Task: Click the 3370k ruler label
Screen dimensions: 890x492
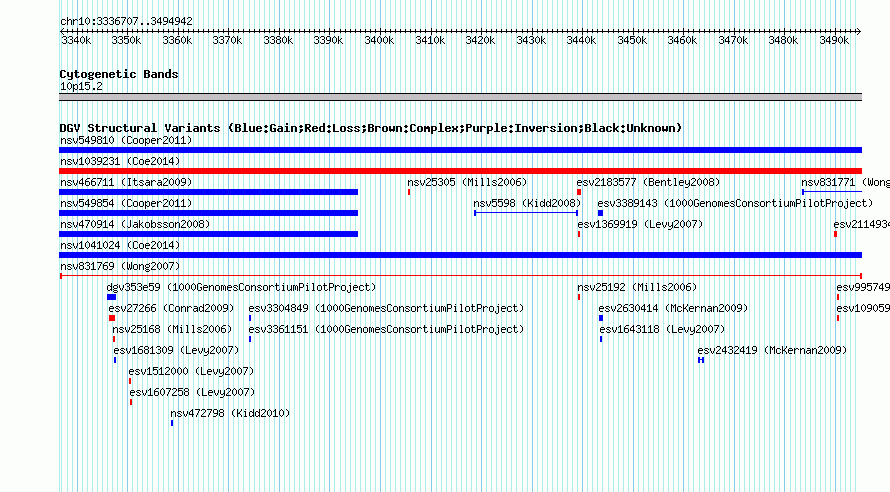Action: 227,40
